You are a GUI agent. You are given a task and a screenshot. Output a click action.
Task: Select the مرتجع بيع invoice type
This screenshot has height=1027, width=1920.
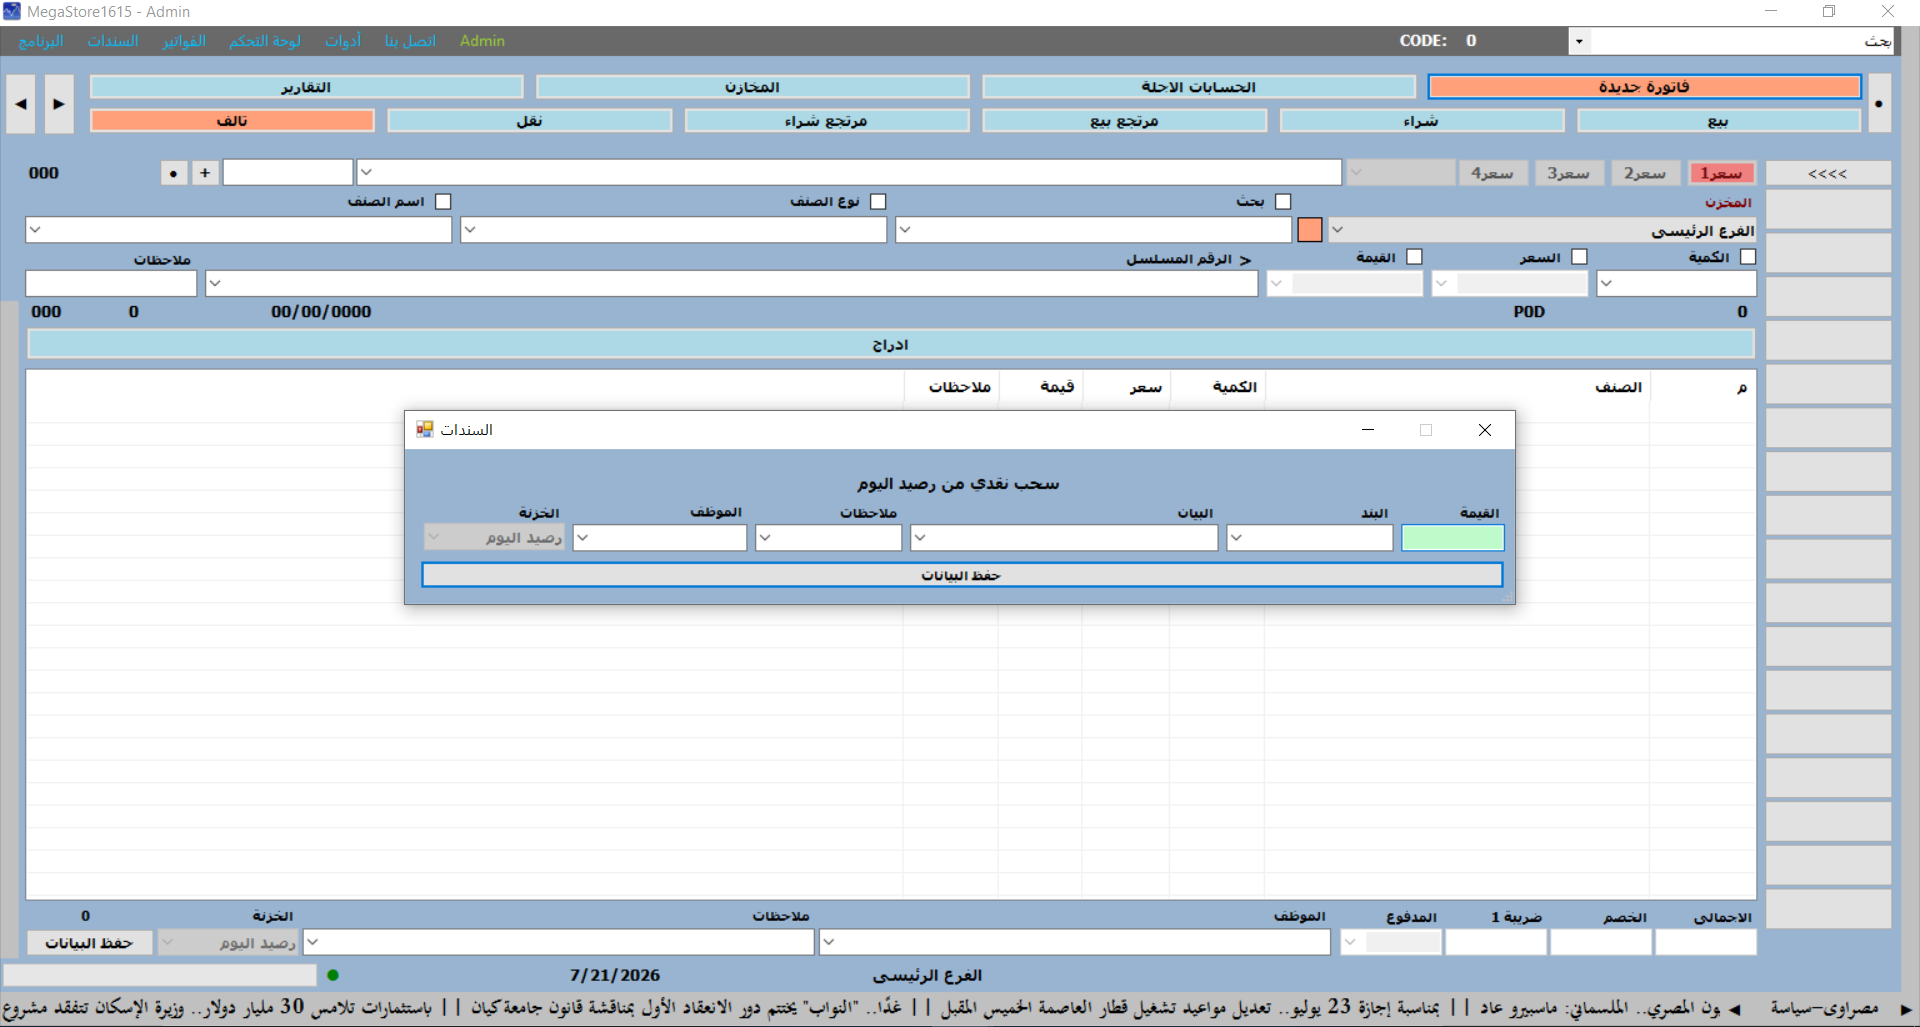pyautogui.click(x=1124, y=121)
